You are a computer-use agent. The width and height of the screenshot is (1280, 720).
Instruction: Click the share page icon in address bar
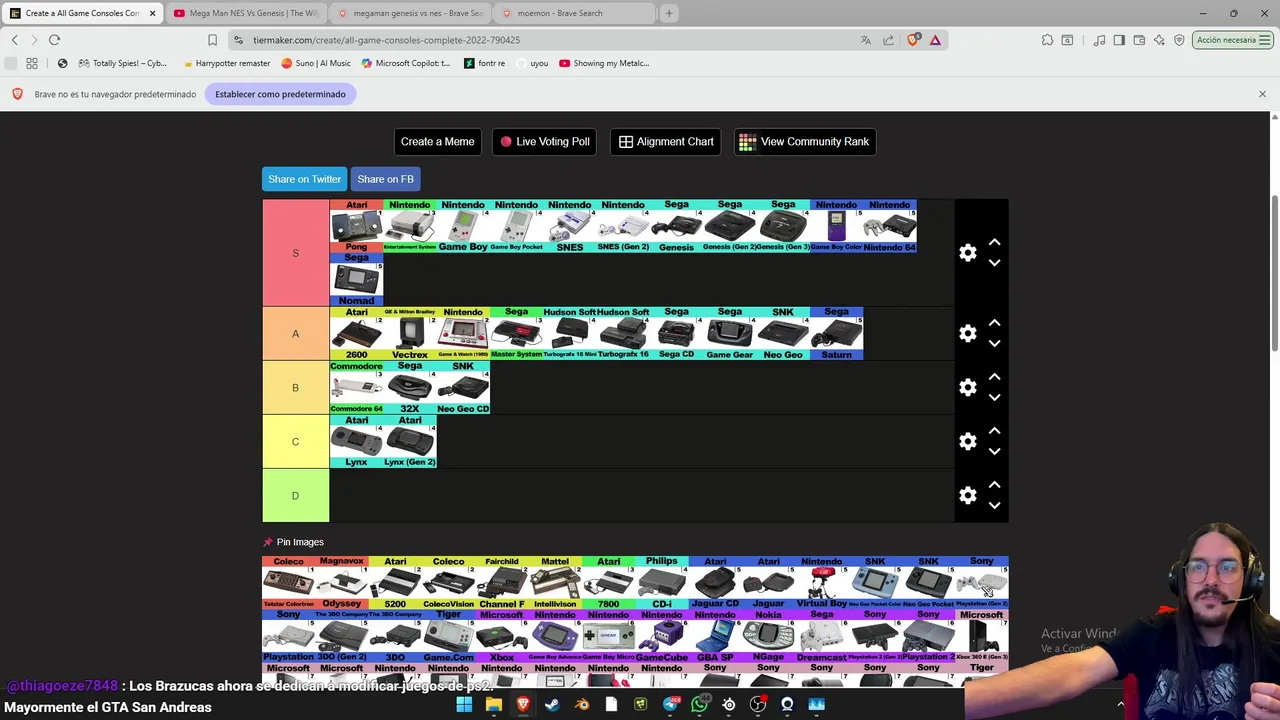pyautogui.click(x=888, y=40)
